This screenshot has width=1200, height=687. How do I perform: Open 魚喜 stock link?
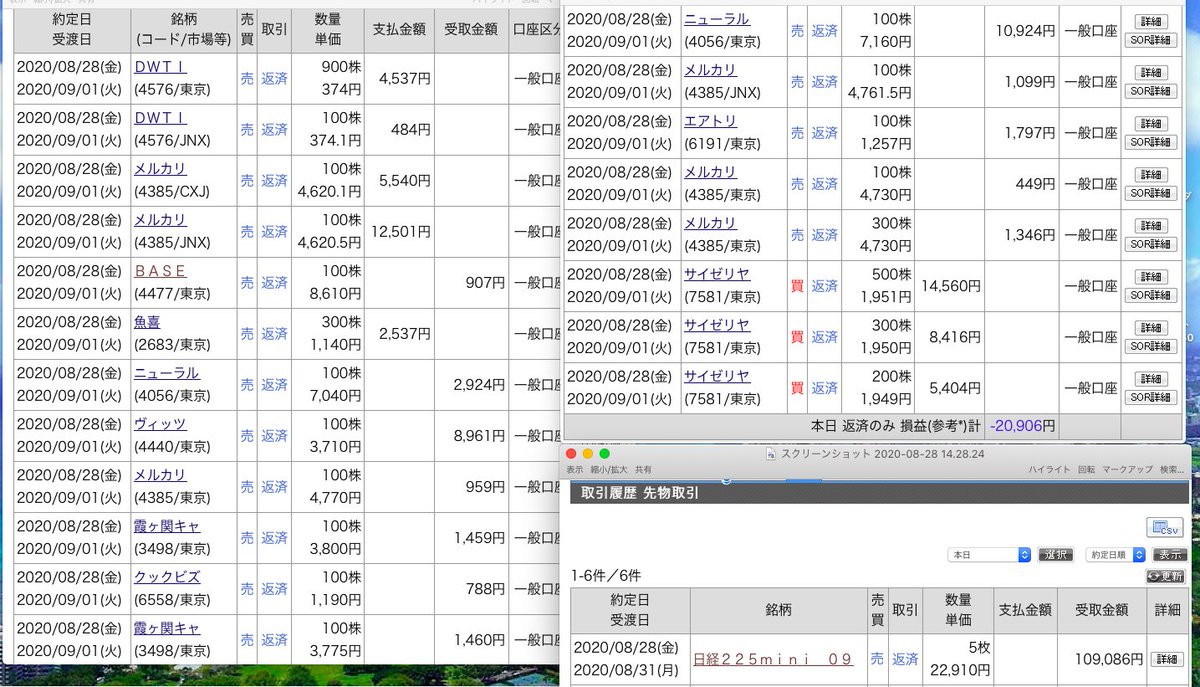[x=148, y=321]
